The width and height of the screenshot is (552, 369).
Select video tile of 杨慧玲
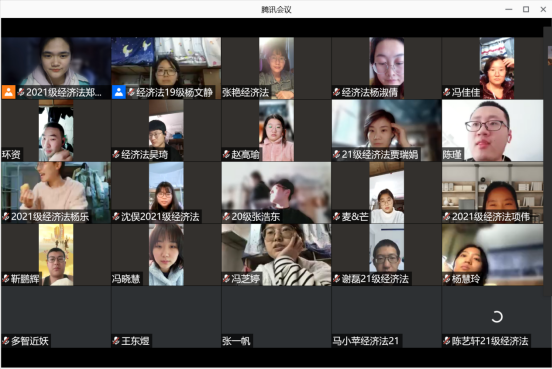[493, 255]
